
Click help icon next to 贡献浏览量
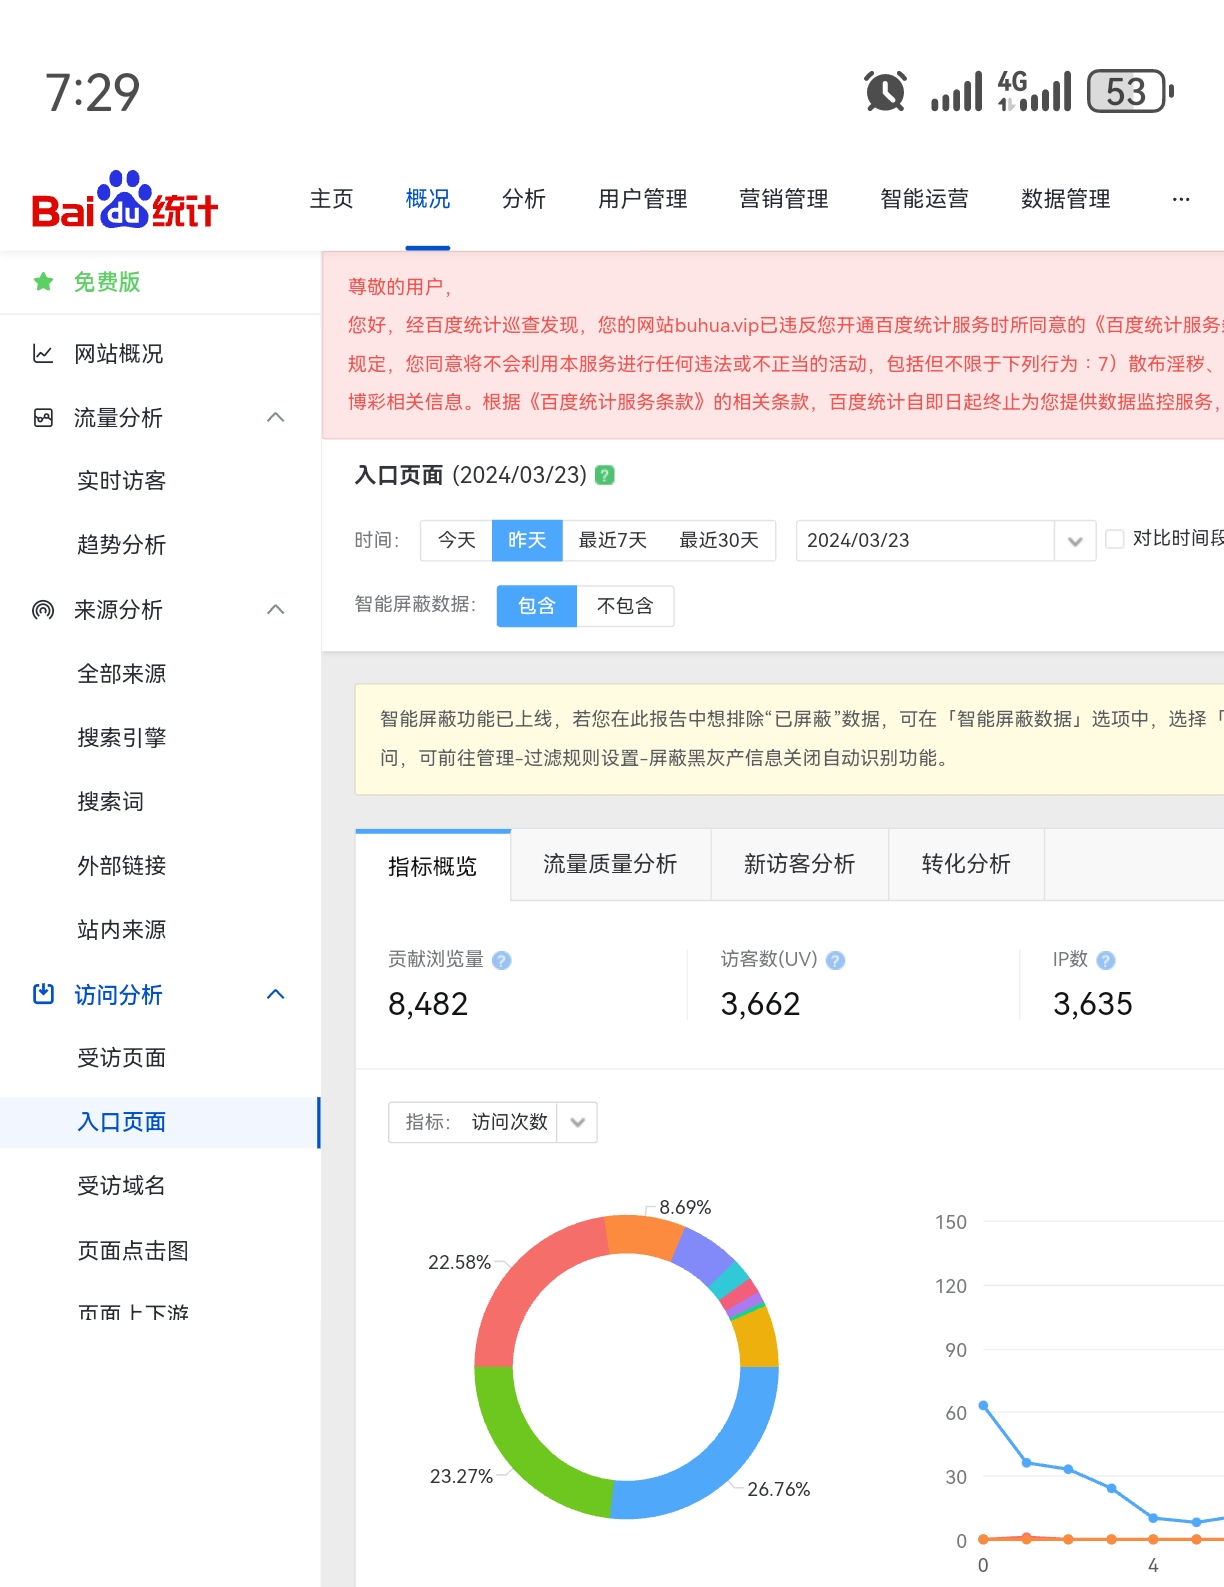[502, 960]
